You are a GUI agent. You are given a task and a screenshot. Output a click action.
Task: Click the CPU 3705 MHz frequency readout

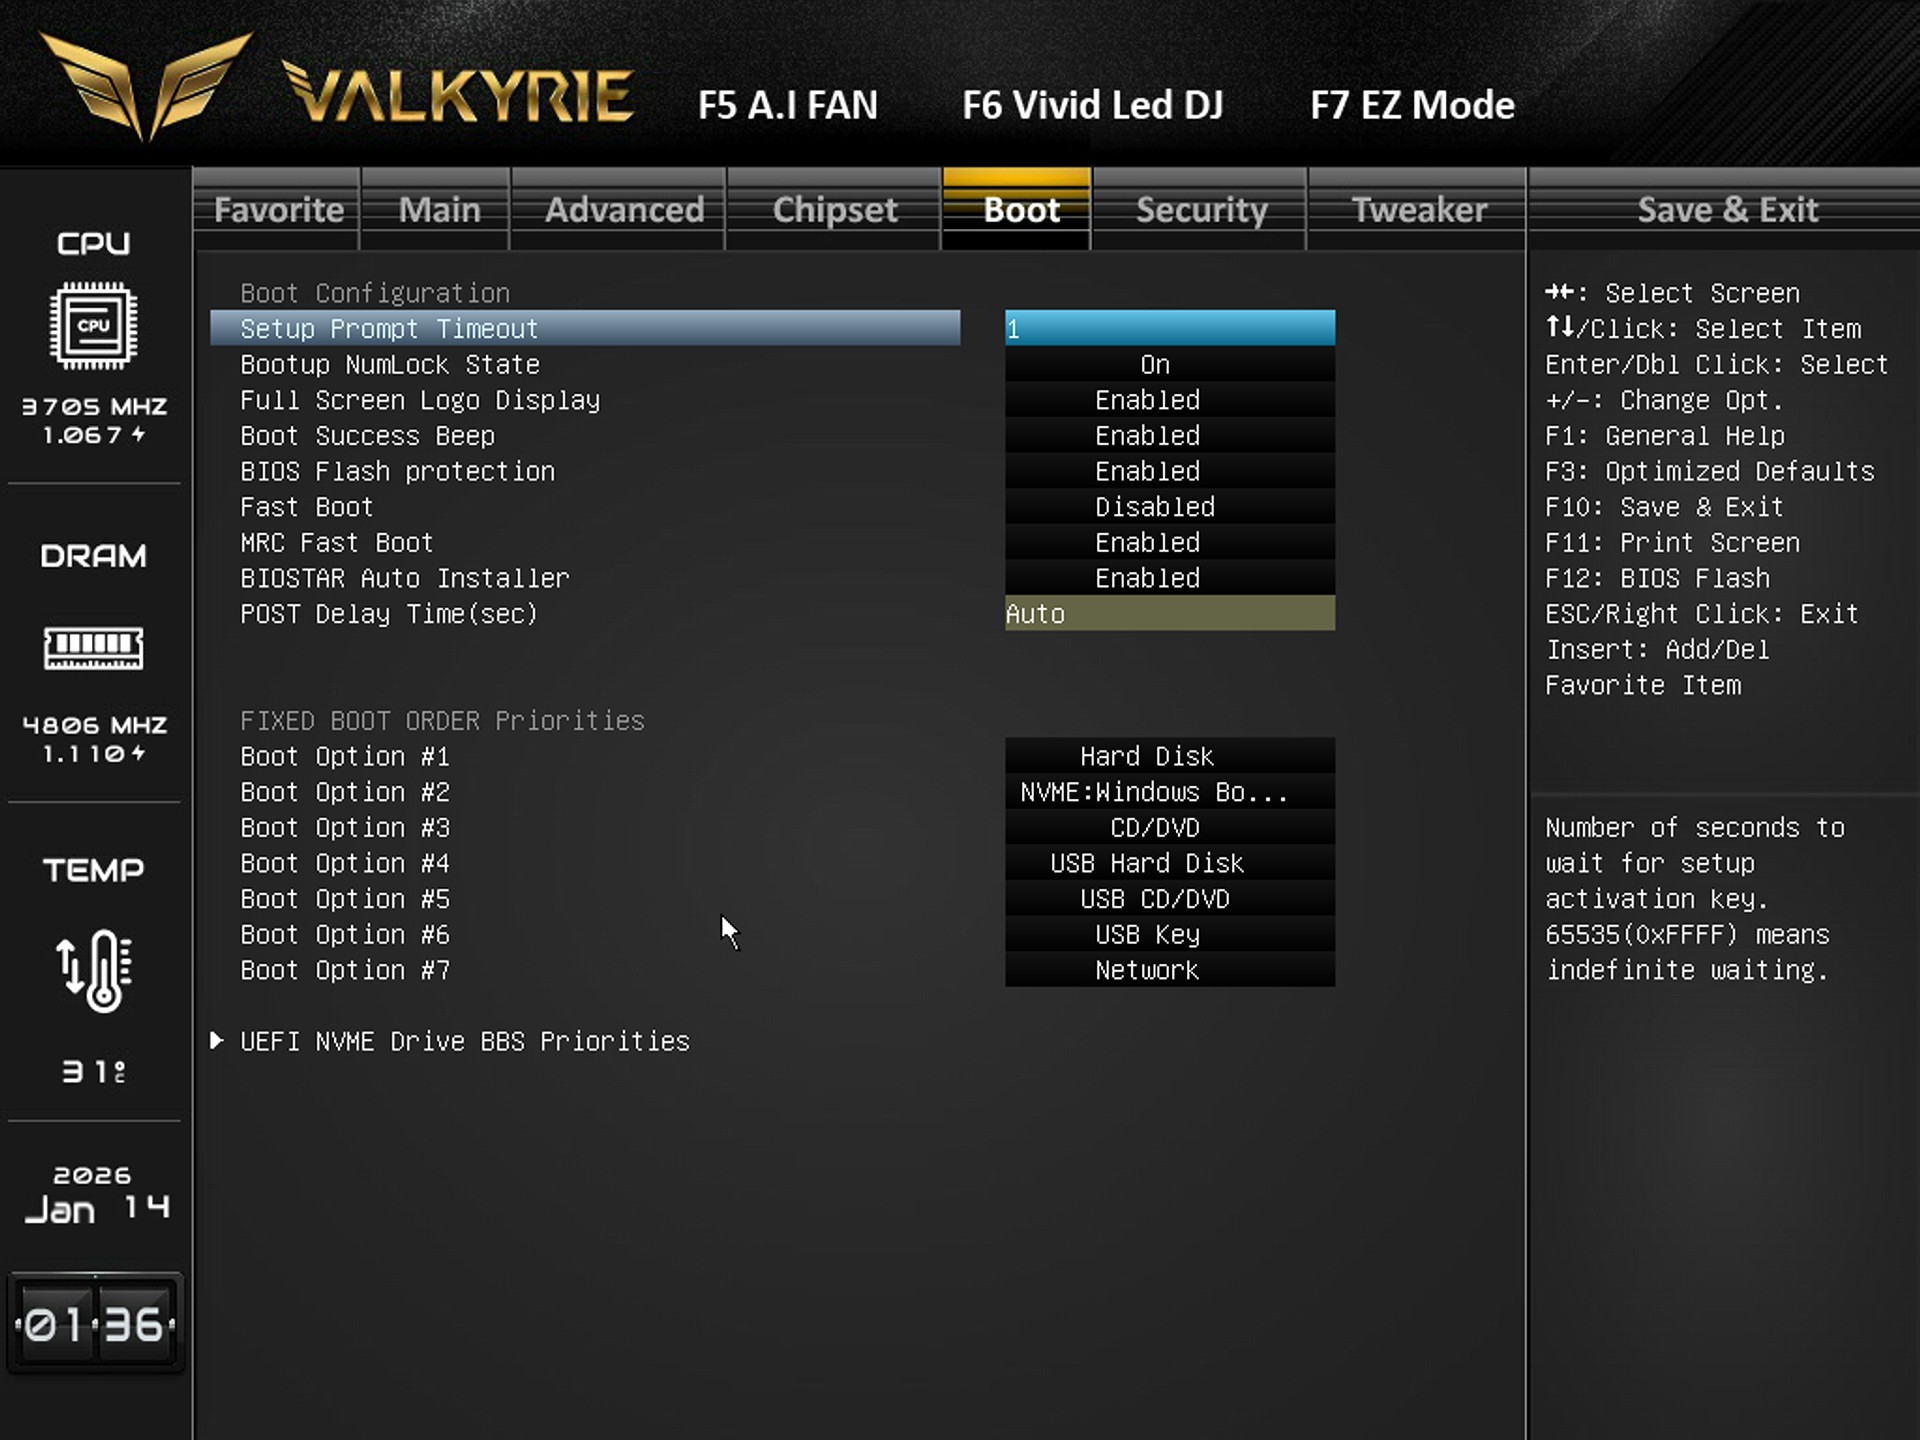tap(94, 406)
